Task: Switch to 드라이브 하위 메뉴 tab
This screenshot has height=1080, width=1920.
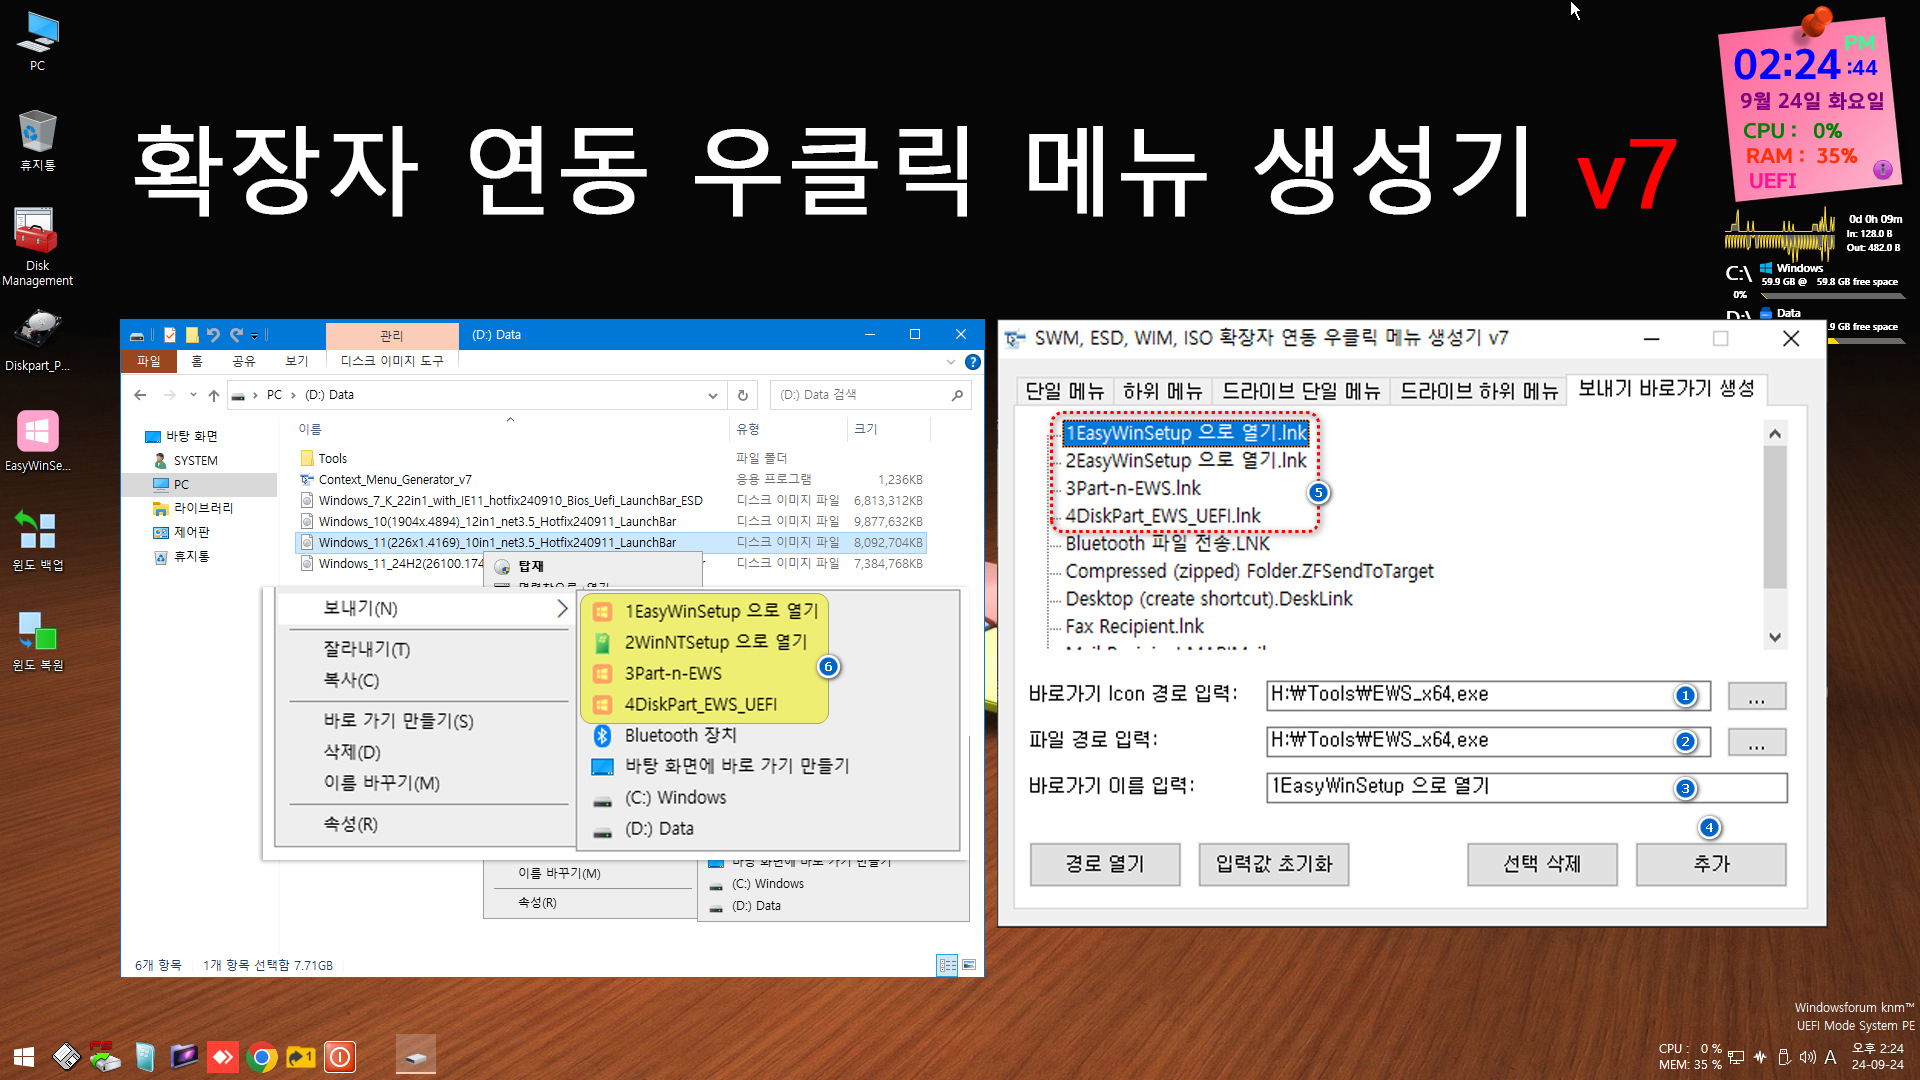Action: 1478,391
